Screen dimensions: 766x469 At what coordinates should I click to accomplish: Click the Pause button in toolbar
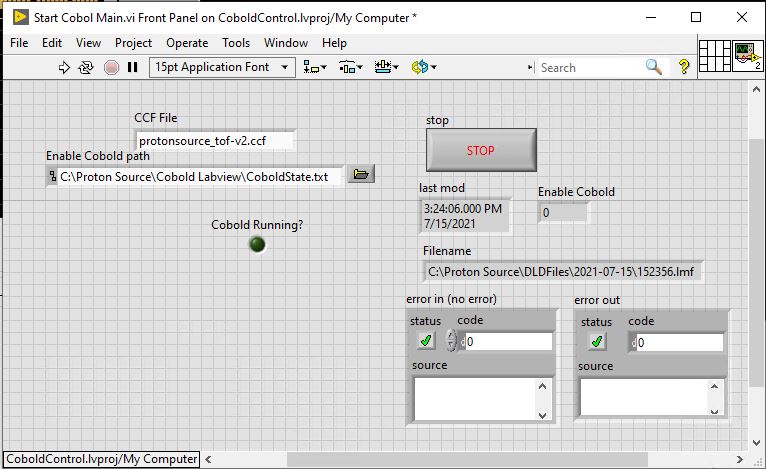(x=132, y=67)
